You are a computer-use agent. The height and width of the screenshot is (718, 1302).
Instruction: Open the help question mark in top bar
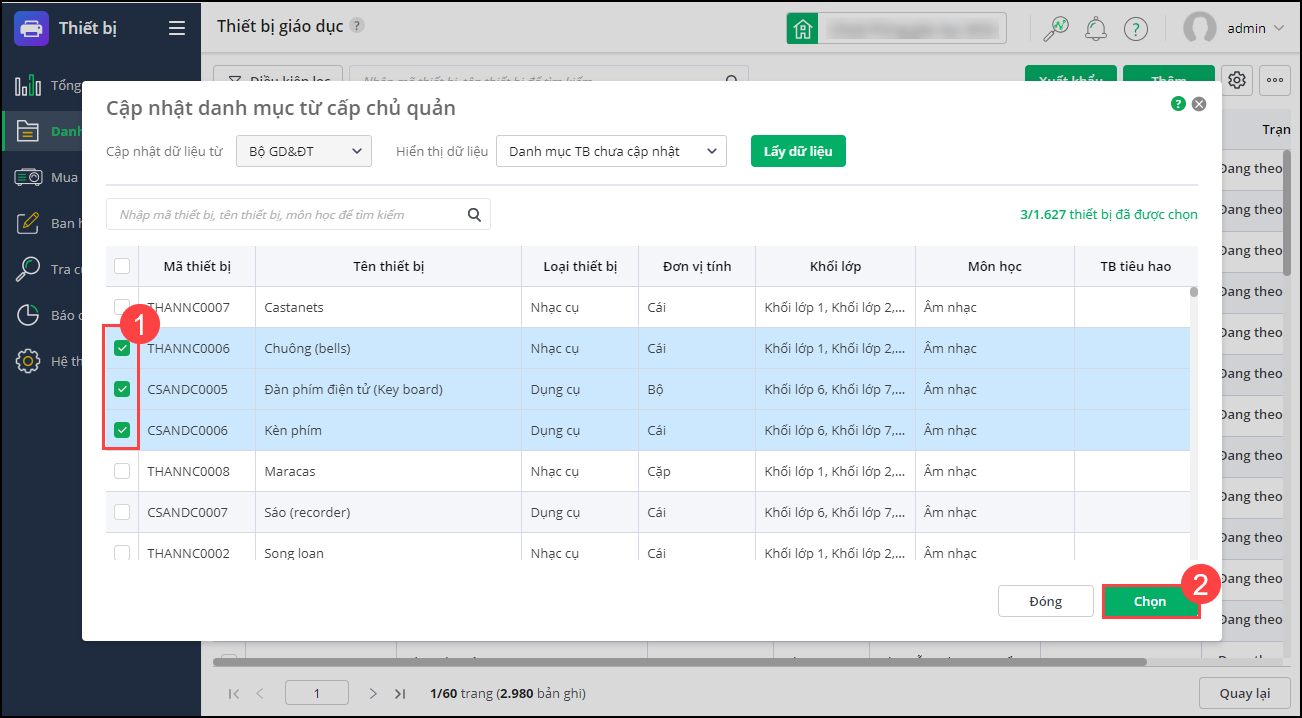coord(1135,29)
